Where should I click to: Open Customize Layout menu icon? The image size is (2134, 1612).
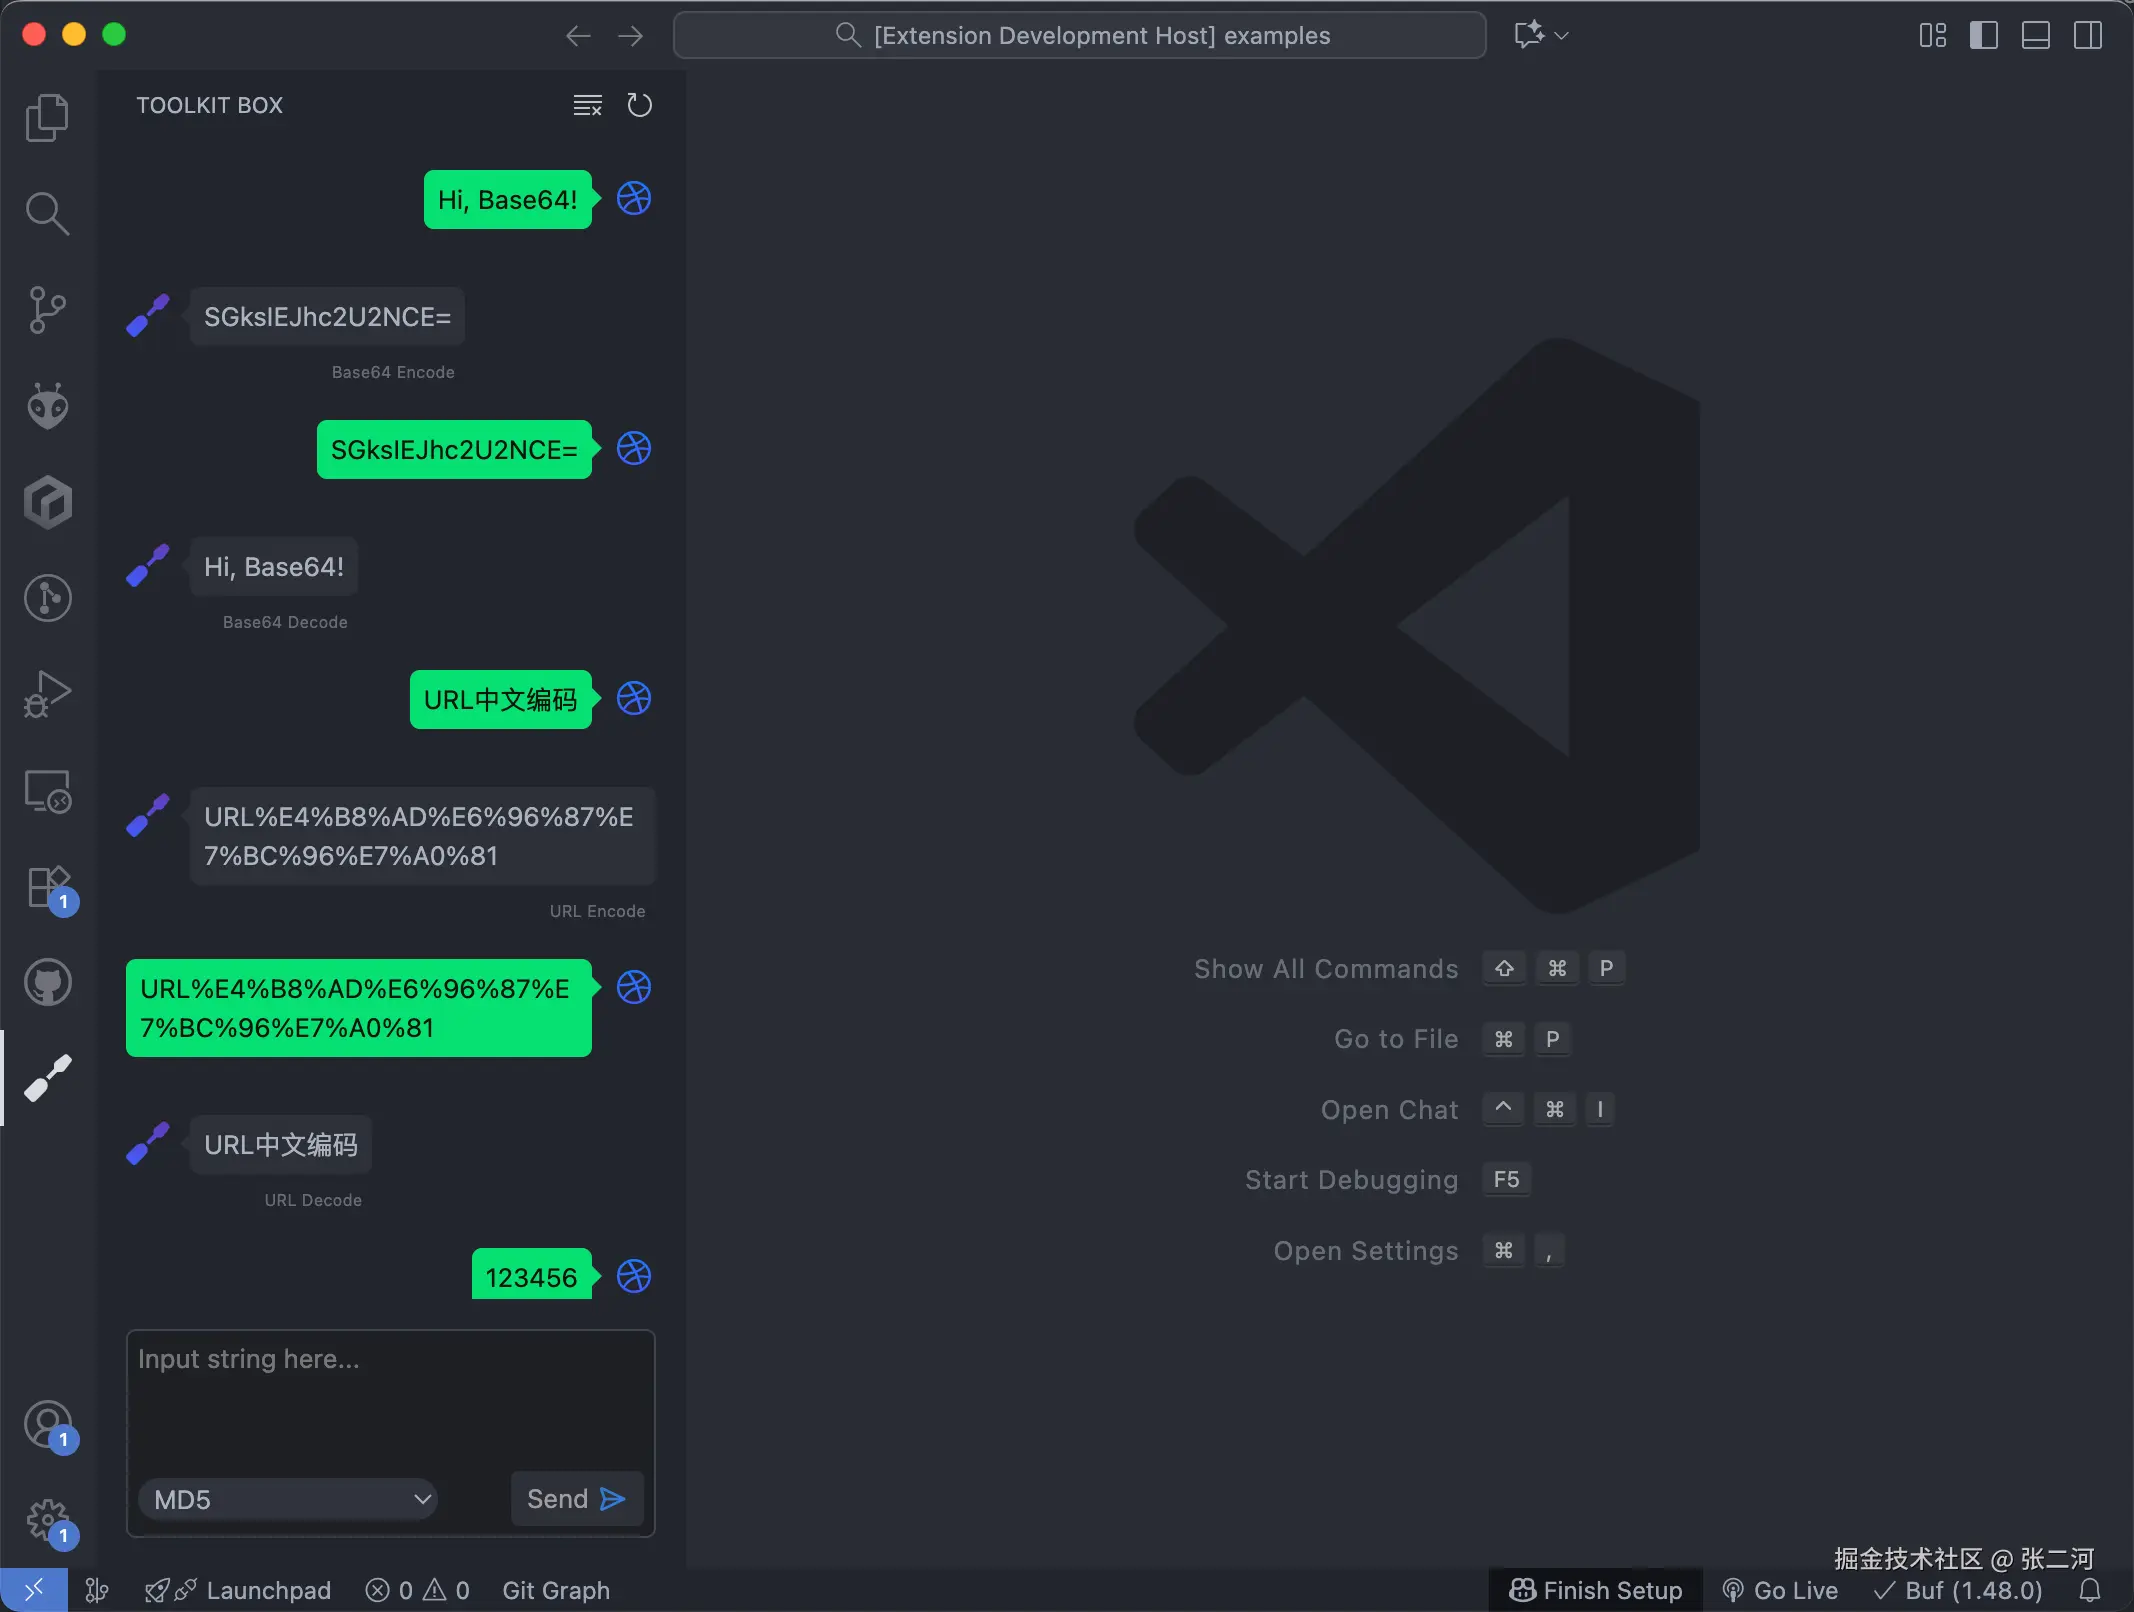coord(1932,36)
